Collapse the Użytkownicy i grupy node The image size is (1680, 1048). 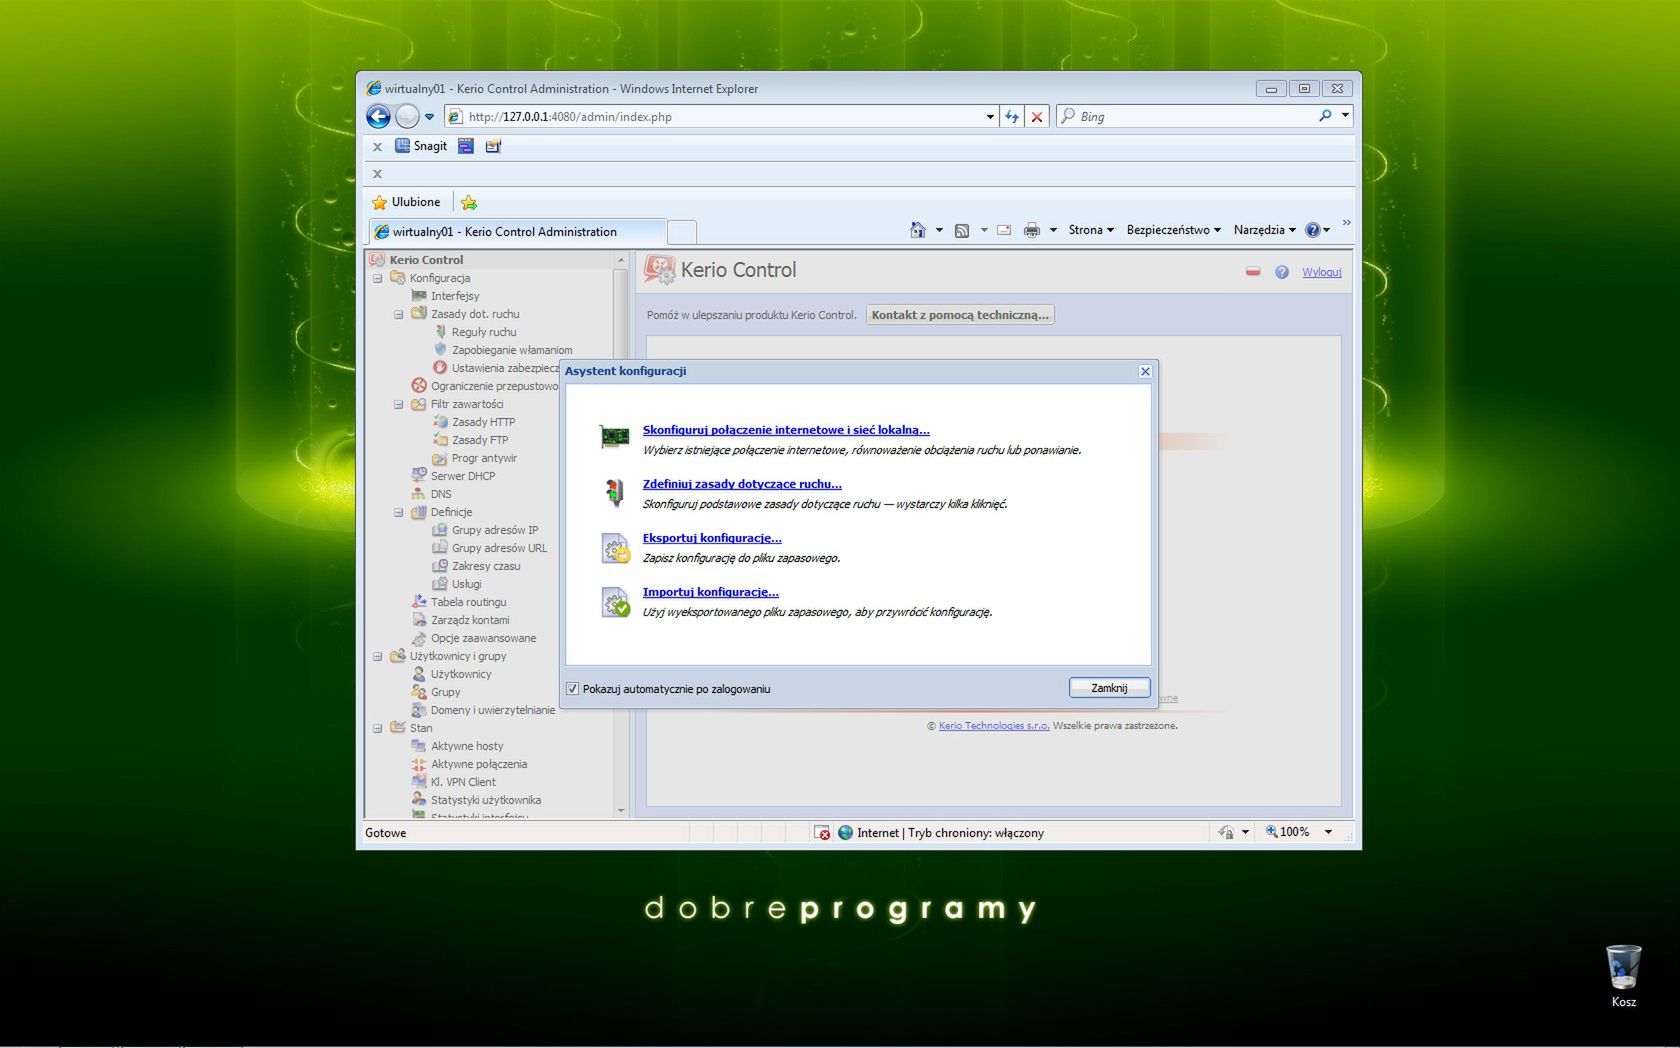[x=378, y=656]
